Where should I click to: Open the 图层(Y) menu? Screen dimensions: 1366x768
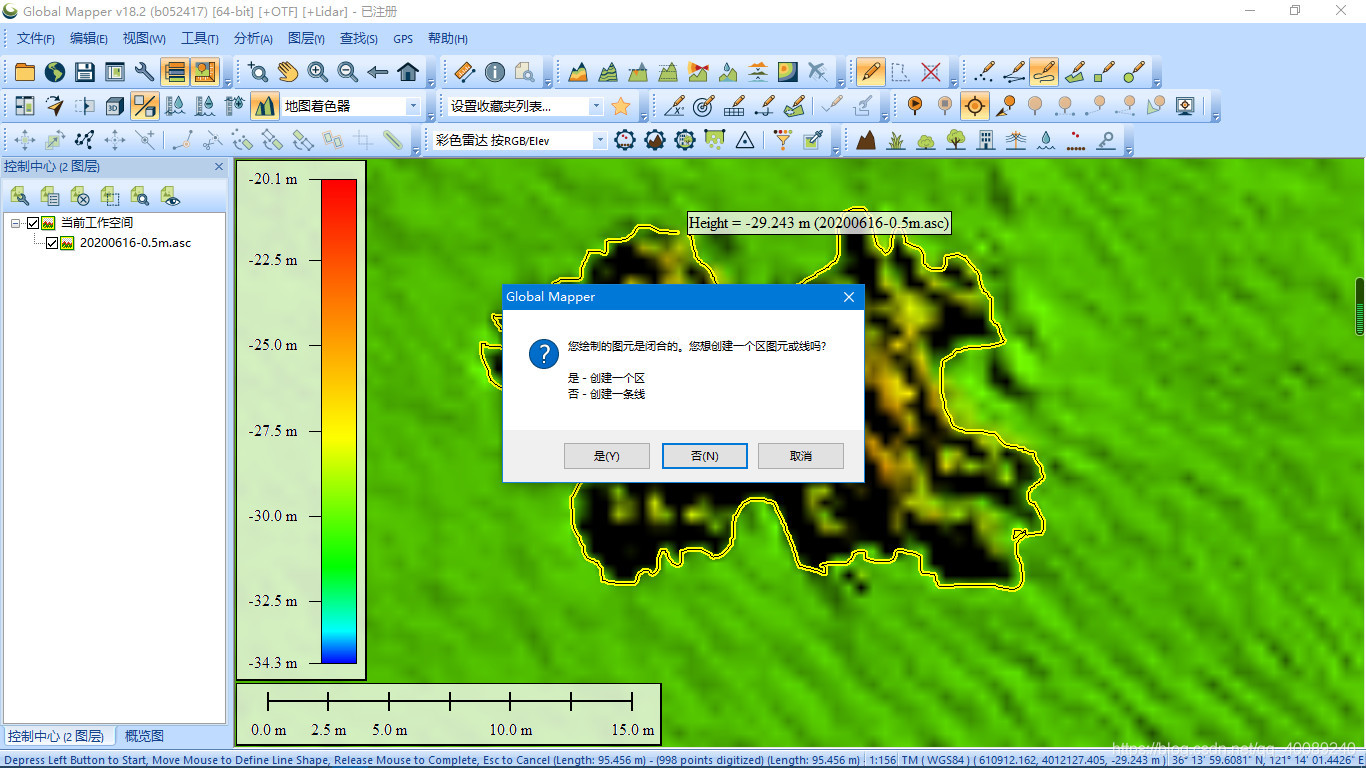click(x=306, y=39)
